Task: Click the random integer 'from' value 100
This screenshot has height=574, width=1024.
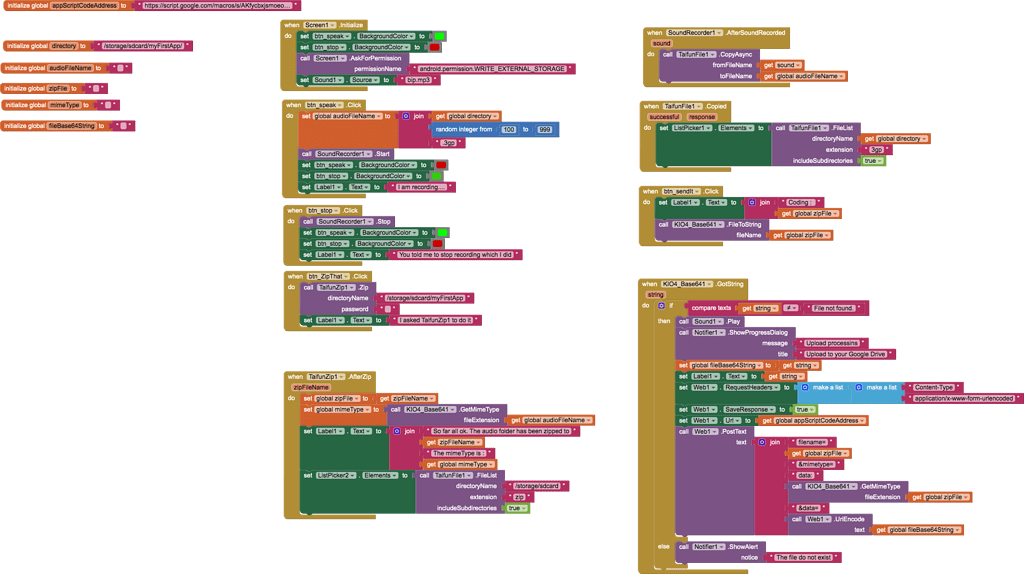Action: point(508,130)
